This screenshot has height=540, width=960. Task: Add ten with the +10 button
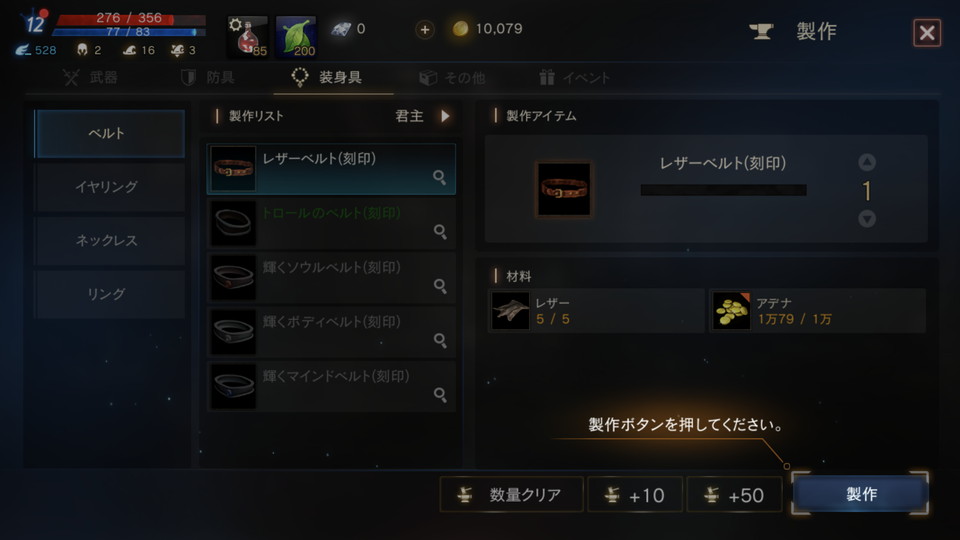(635, 495)
